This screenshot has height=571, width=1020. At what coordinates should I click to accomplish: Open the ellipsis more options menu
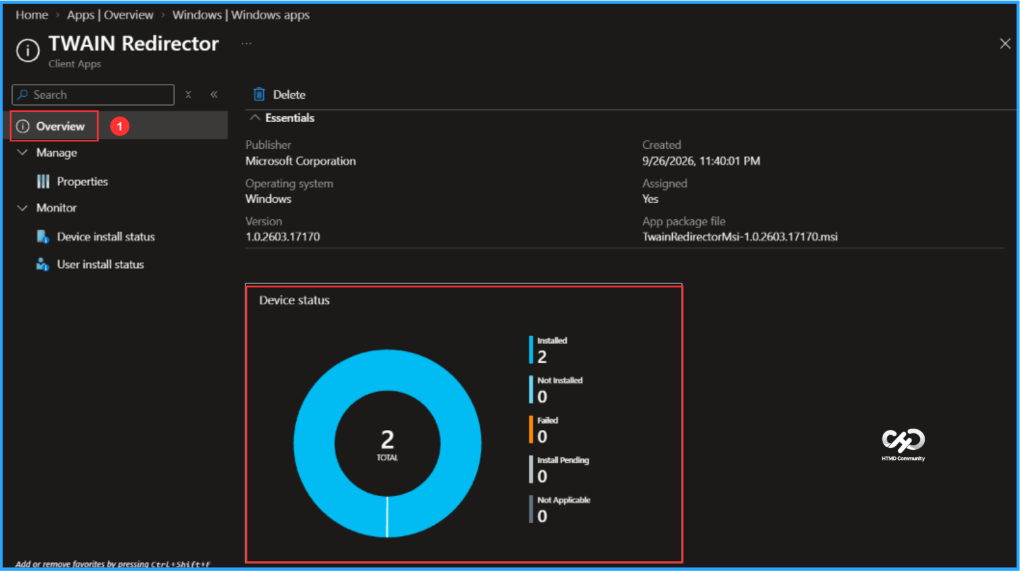pos(247,44)
